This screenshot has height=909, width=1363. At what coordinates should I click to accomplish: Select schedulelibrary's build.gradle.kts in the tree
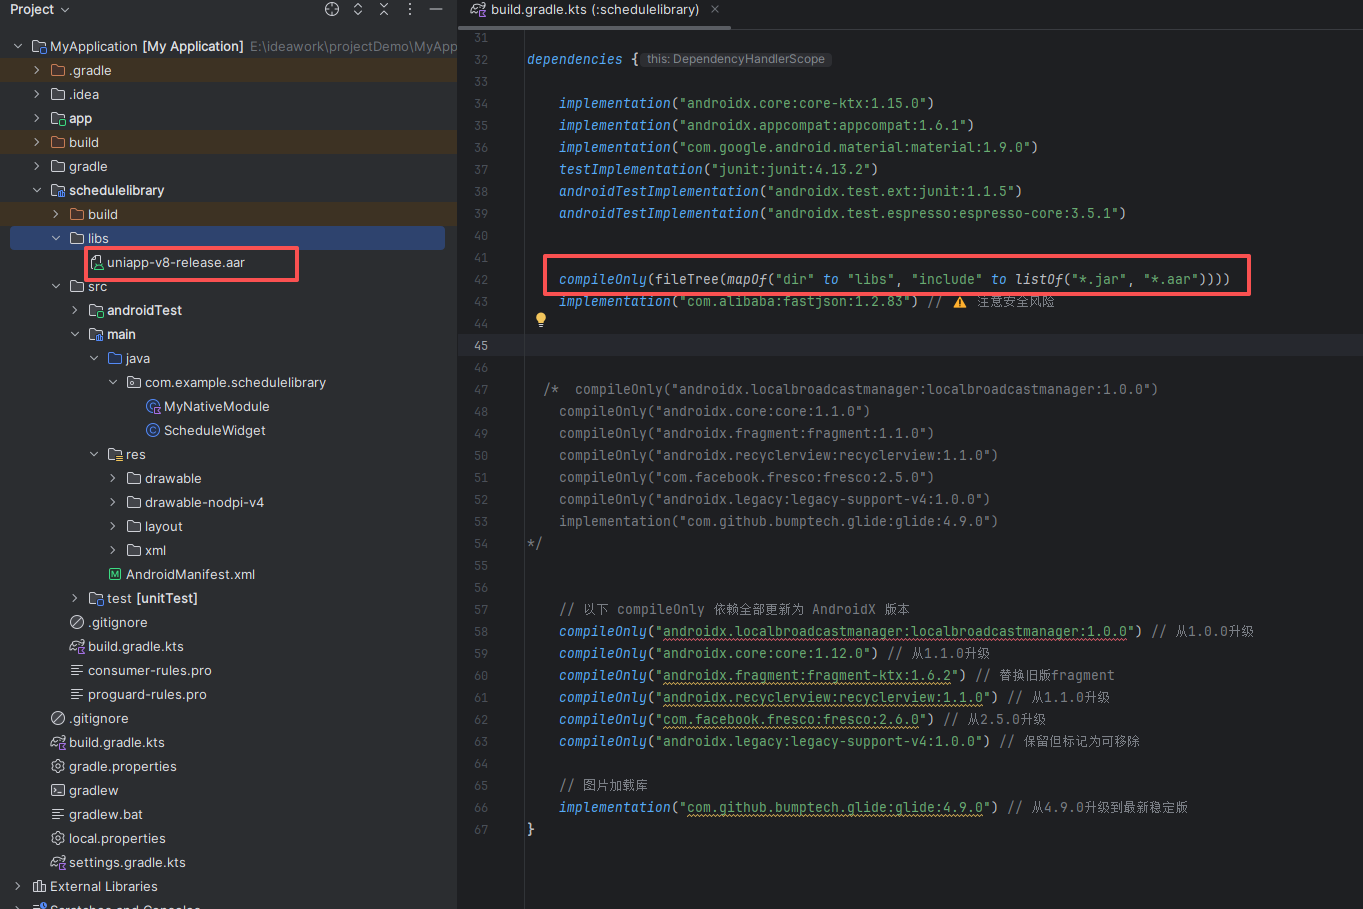coord(136,646)
